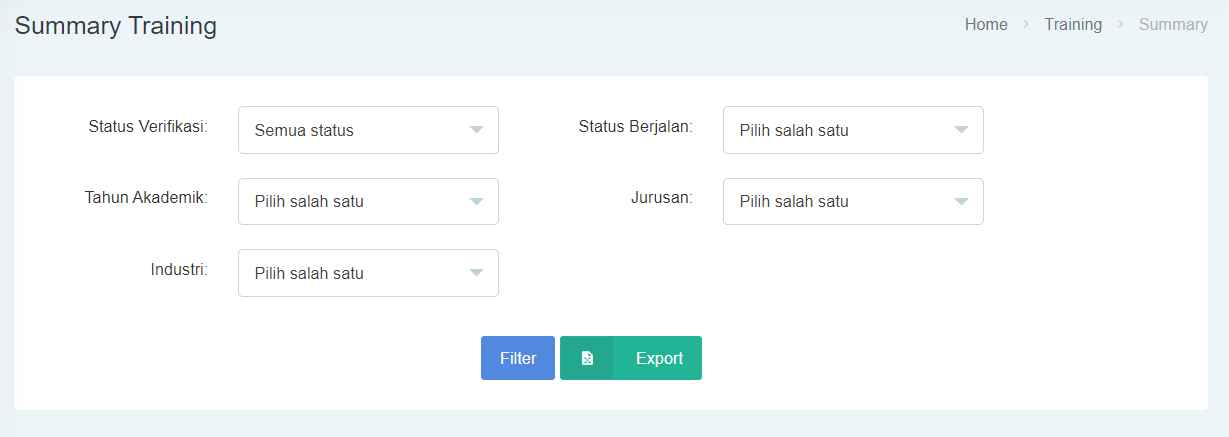This screenshot has height=437, width=1229.
Task: Click the breadcrumb chevron after Home
Action: coord(1026,25)
